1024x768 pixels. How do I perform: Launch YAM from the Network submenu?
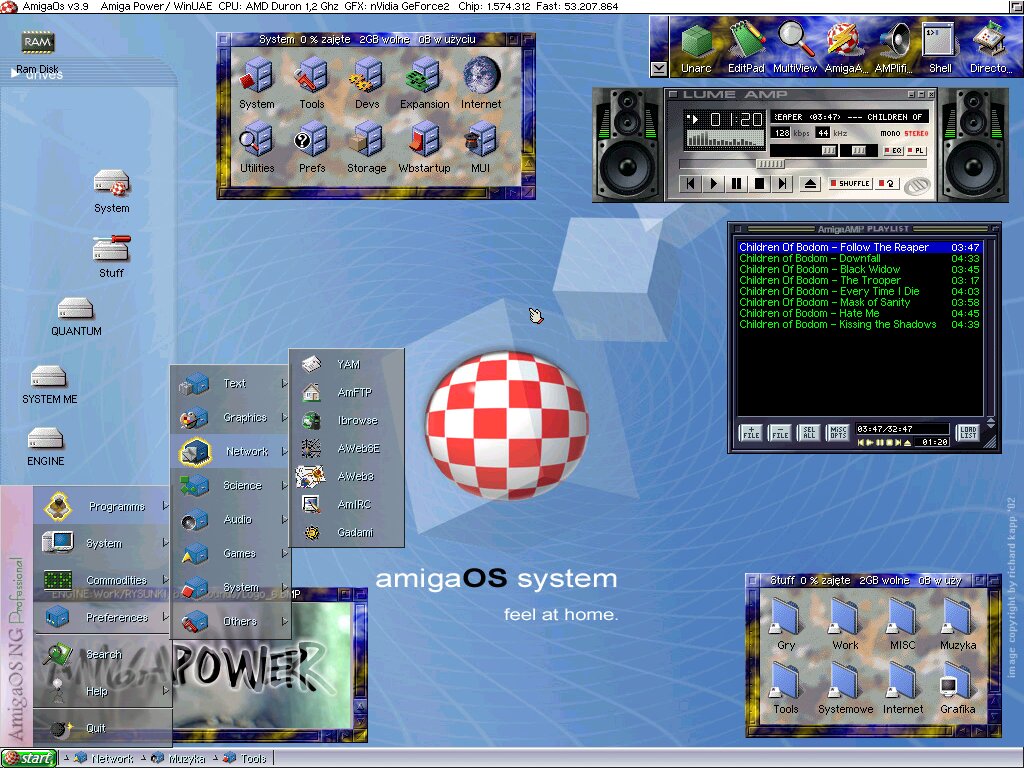(347, 364)
